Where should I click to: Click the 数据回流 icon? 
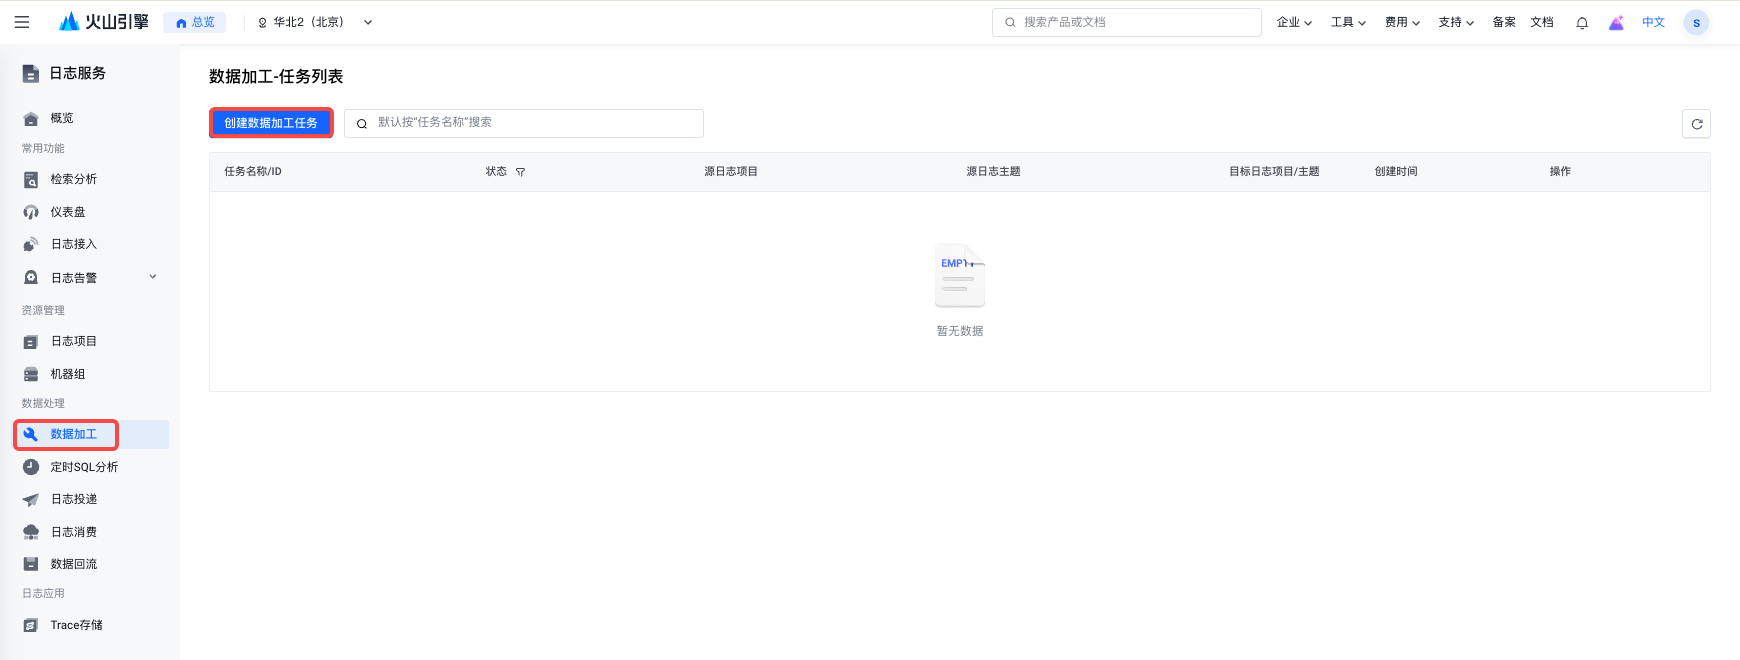coord(31,564)
